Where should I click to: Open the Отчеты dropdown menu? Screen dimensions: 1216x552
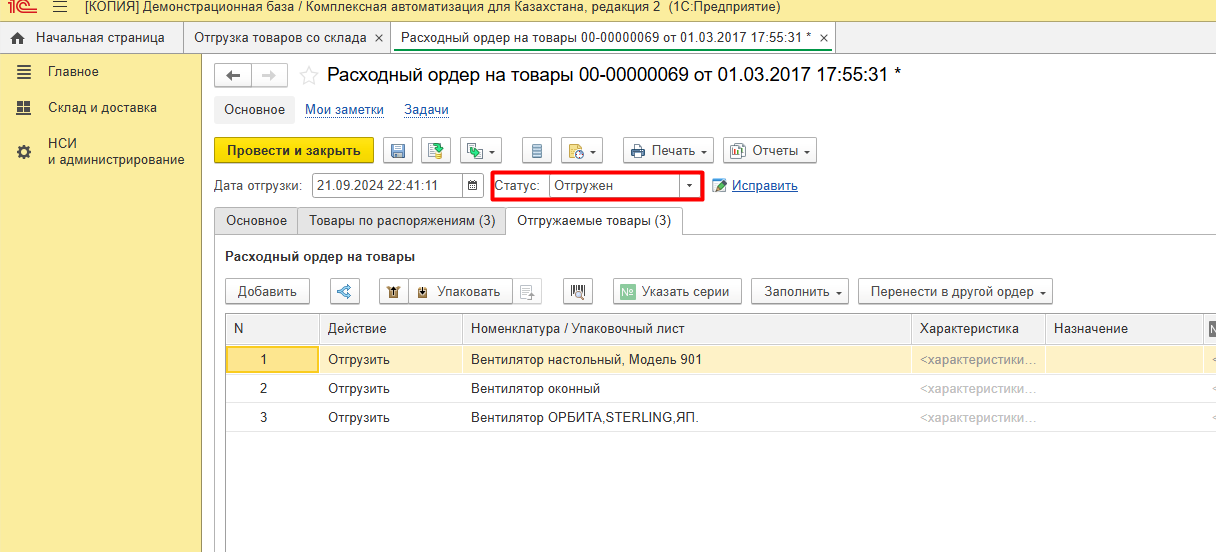click(x=769, y=151)
